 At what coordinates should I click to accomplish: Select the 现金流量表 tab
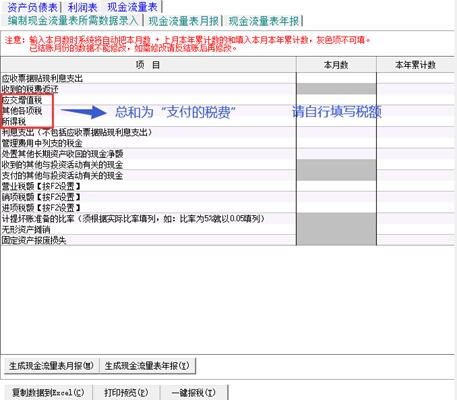click(x=132, y=7)
